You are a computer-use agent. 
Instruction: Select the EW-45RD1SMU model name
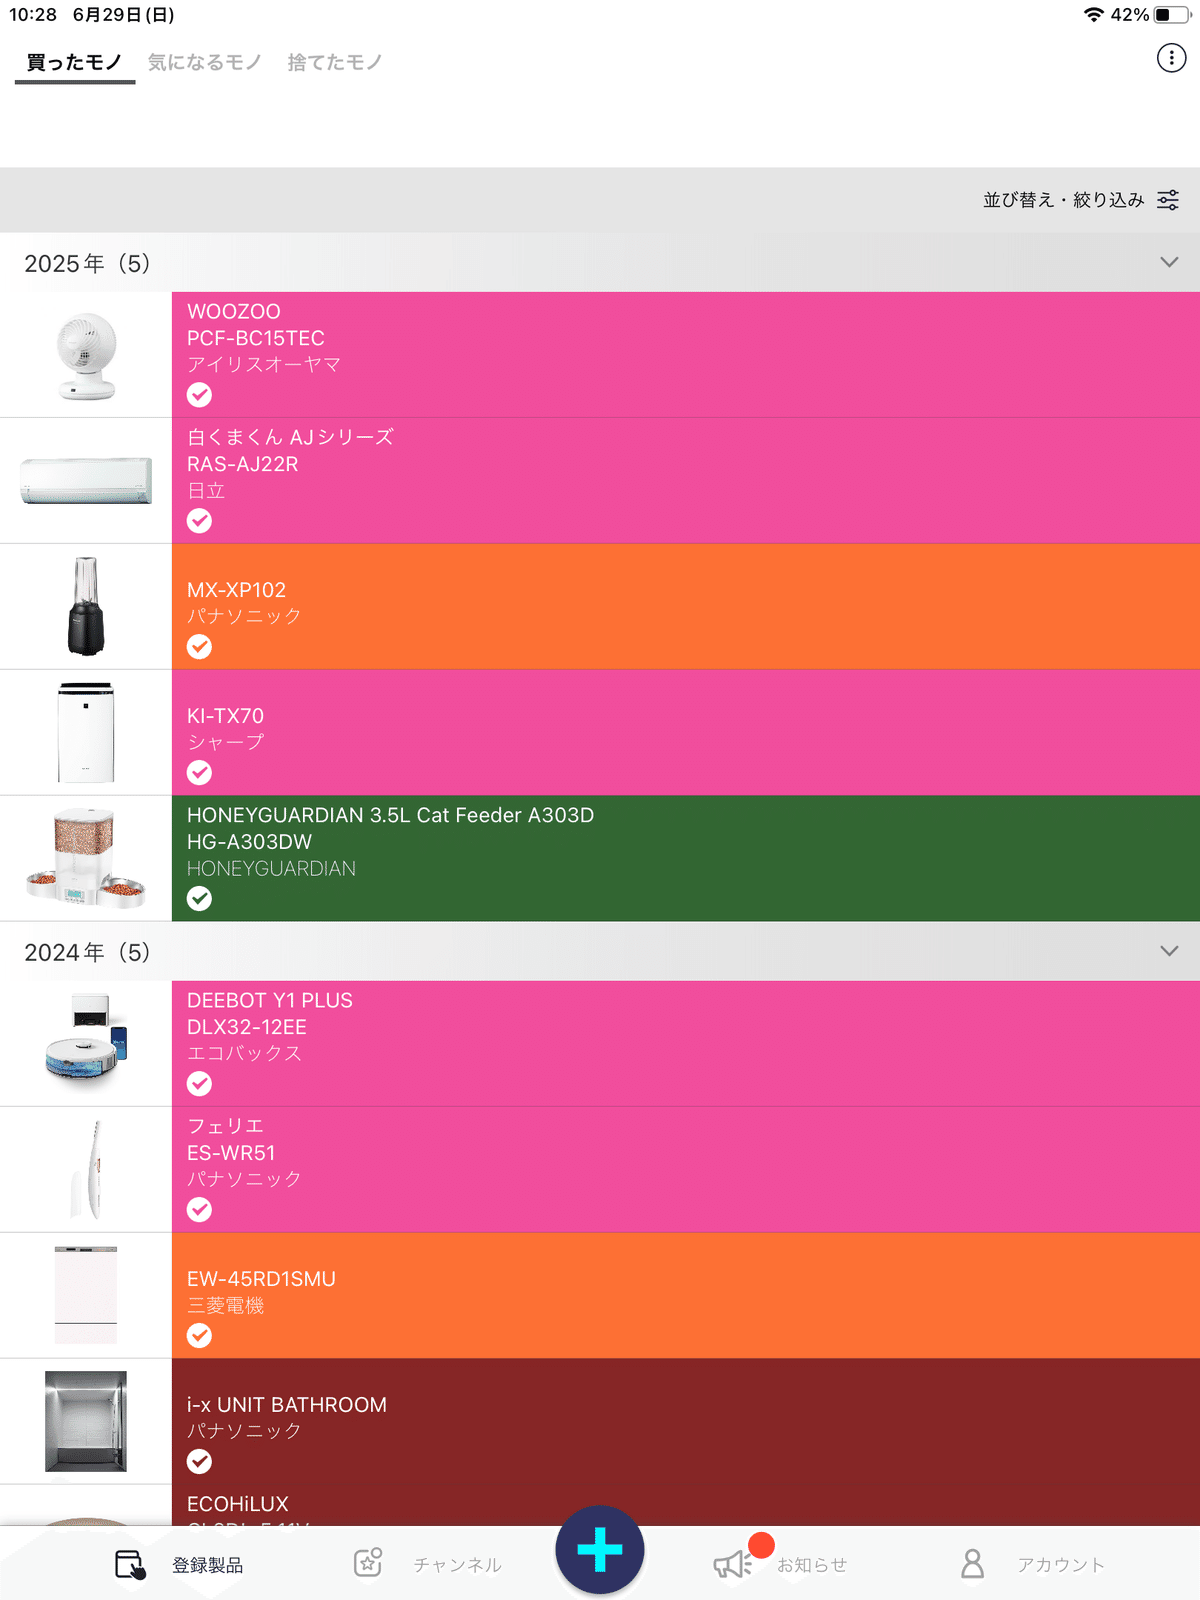[262, 1279]
